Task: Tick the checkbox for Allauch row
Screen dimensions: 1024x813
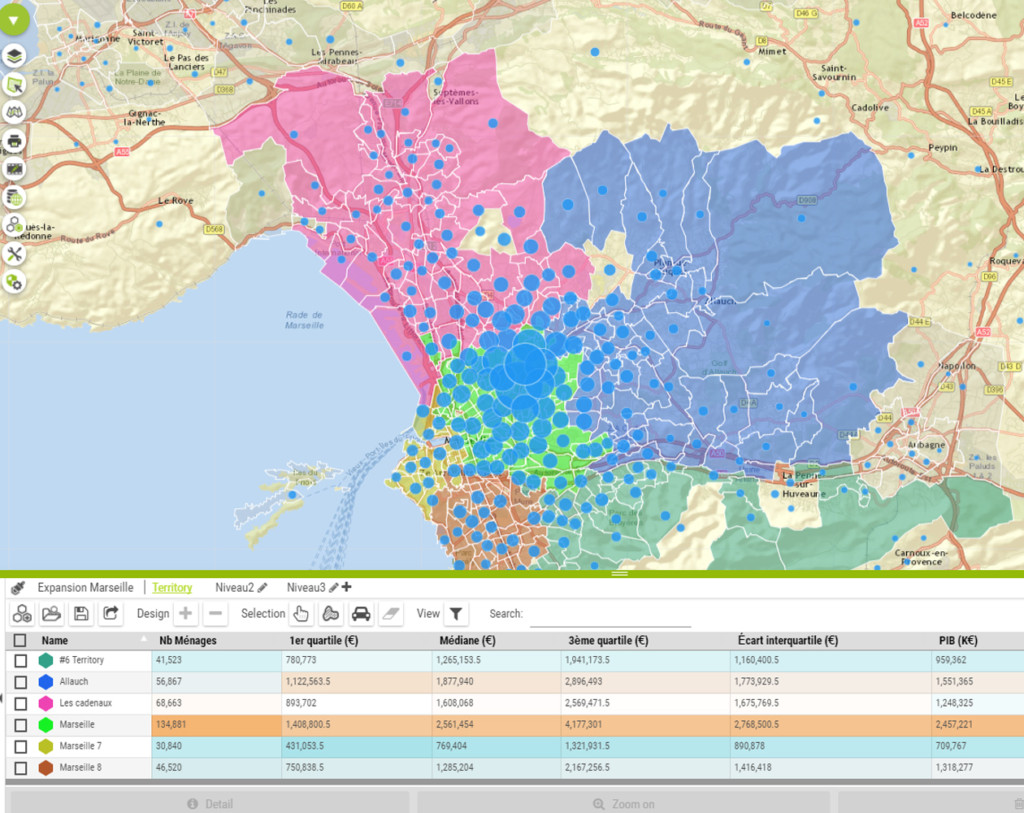Action: point(21,681)
